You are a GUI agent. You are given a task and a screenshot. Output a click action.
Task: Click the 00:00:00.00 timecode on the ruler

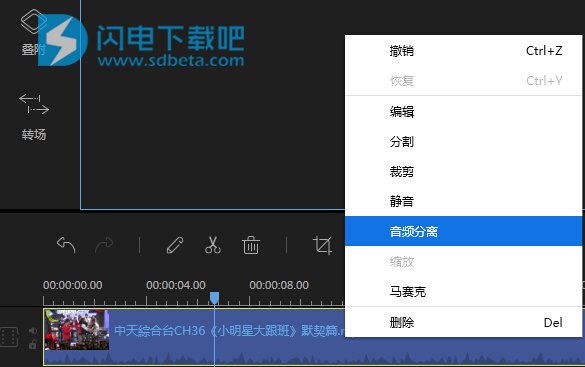pyautogui.click(x=73, y=285)
